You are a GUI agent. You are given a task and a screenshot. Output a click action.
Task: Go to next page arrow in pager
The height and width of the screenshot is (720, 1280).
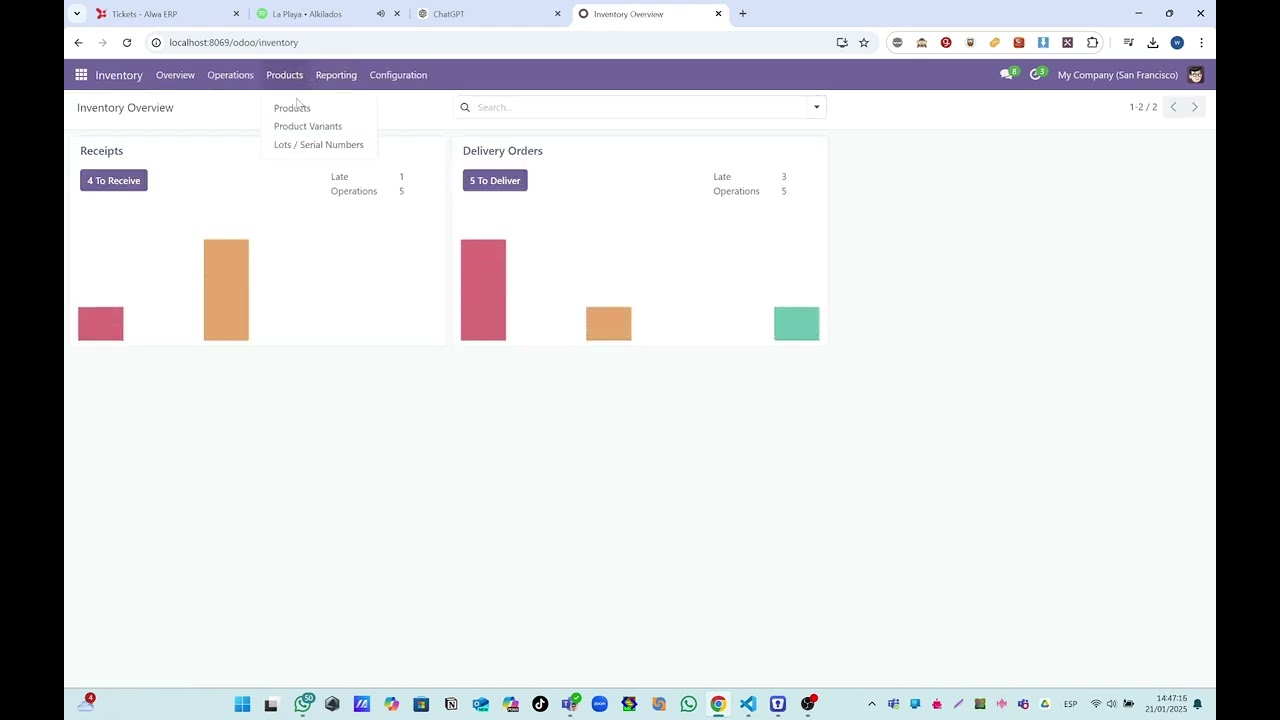coord(1194,107)
